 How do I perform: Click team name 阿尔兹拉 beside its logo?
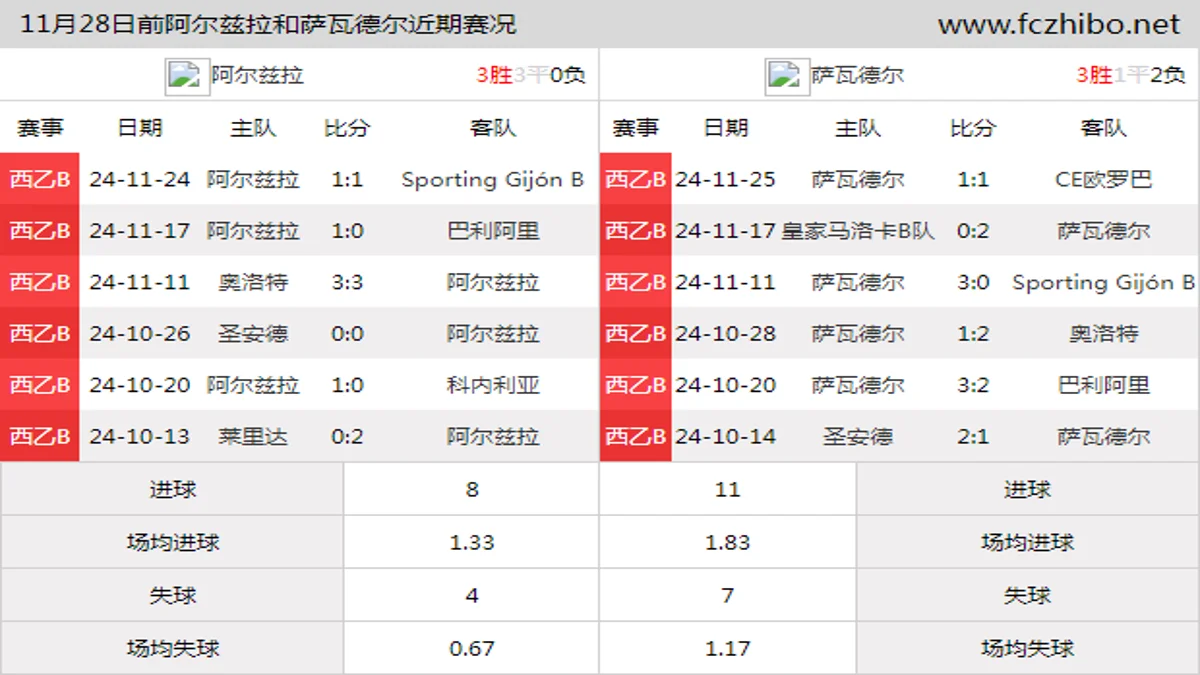[x=257, y=75]
